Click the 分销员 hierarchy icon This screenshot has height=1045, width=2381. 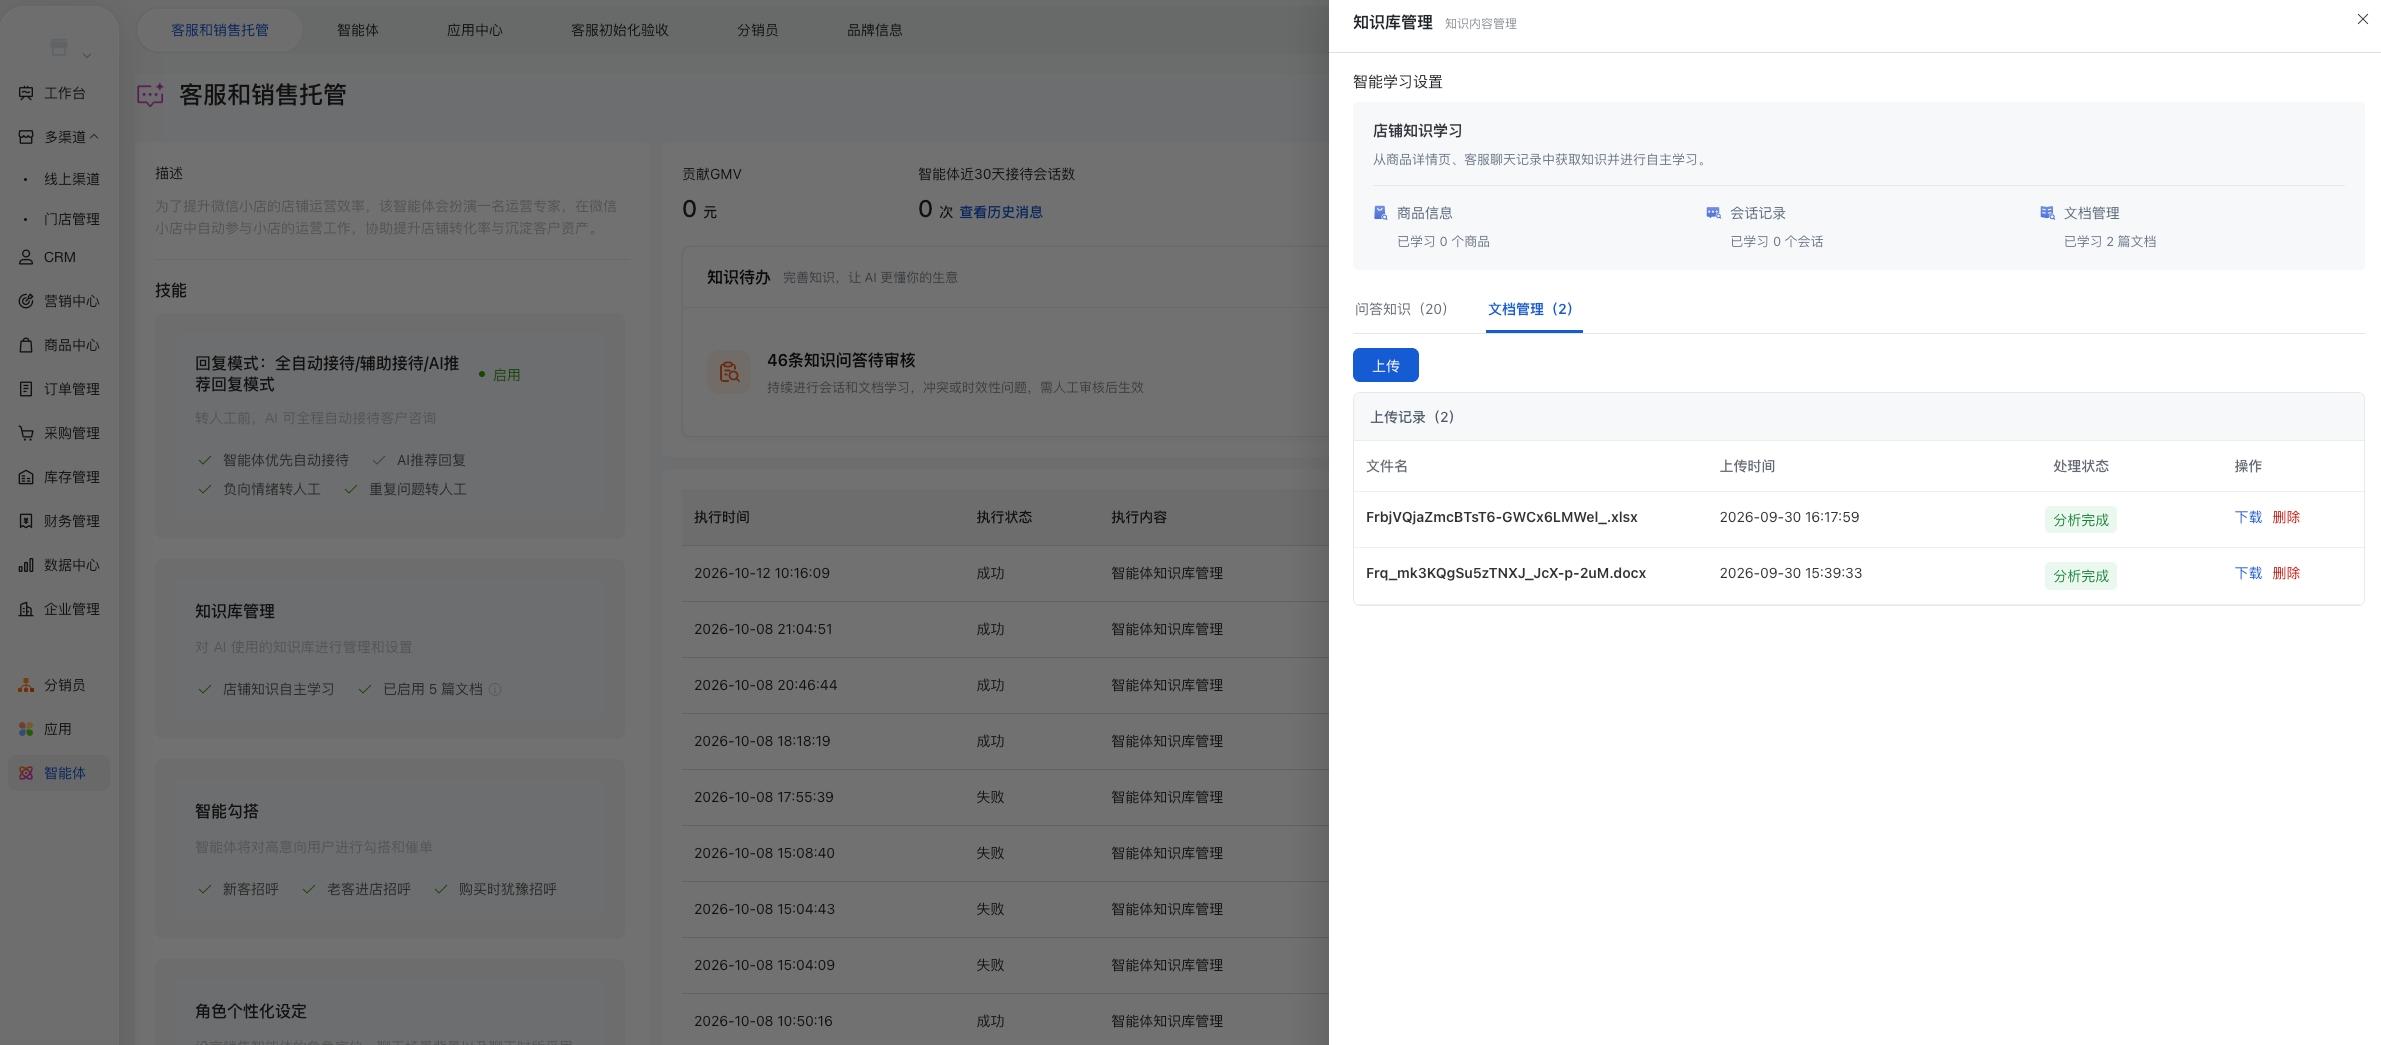pyautogui.click(x=26, y=685)
